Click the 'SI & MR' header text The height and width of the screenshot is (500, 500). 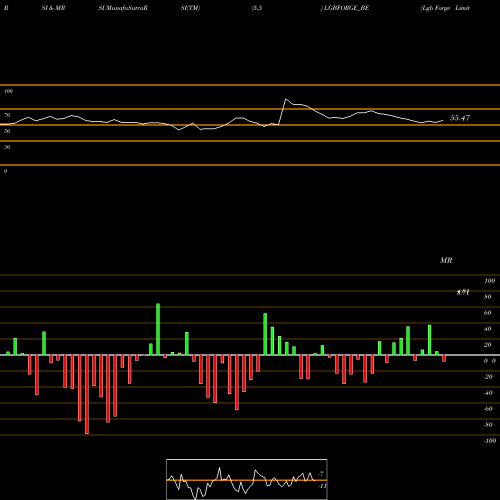point(53,8)
